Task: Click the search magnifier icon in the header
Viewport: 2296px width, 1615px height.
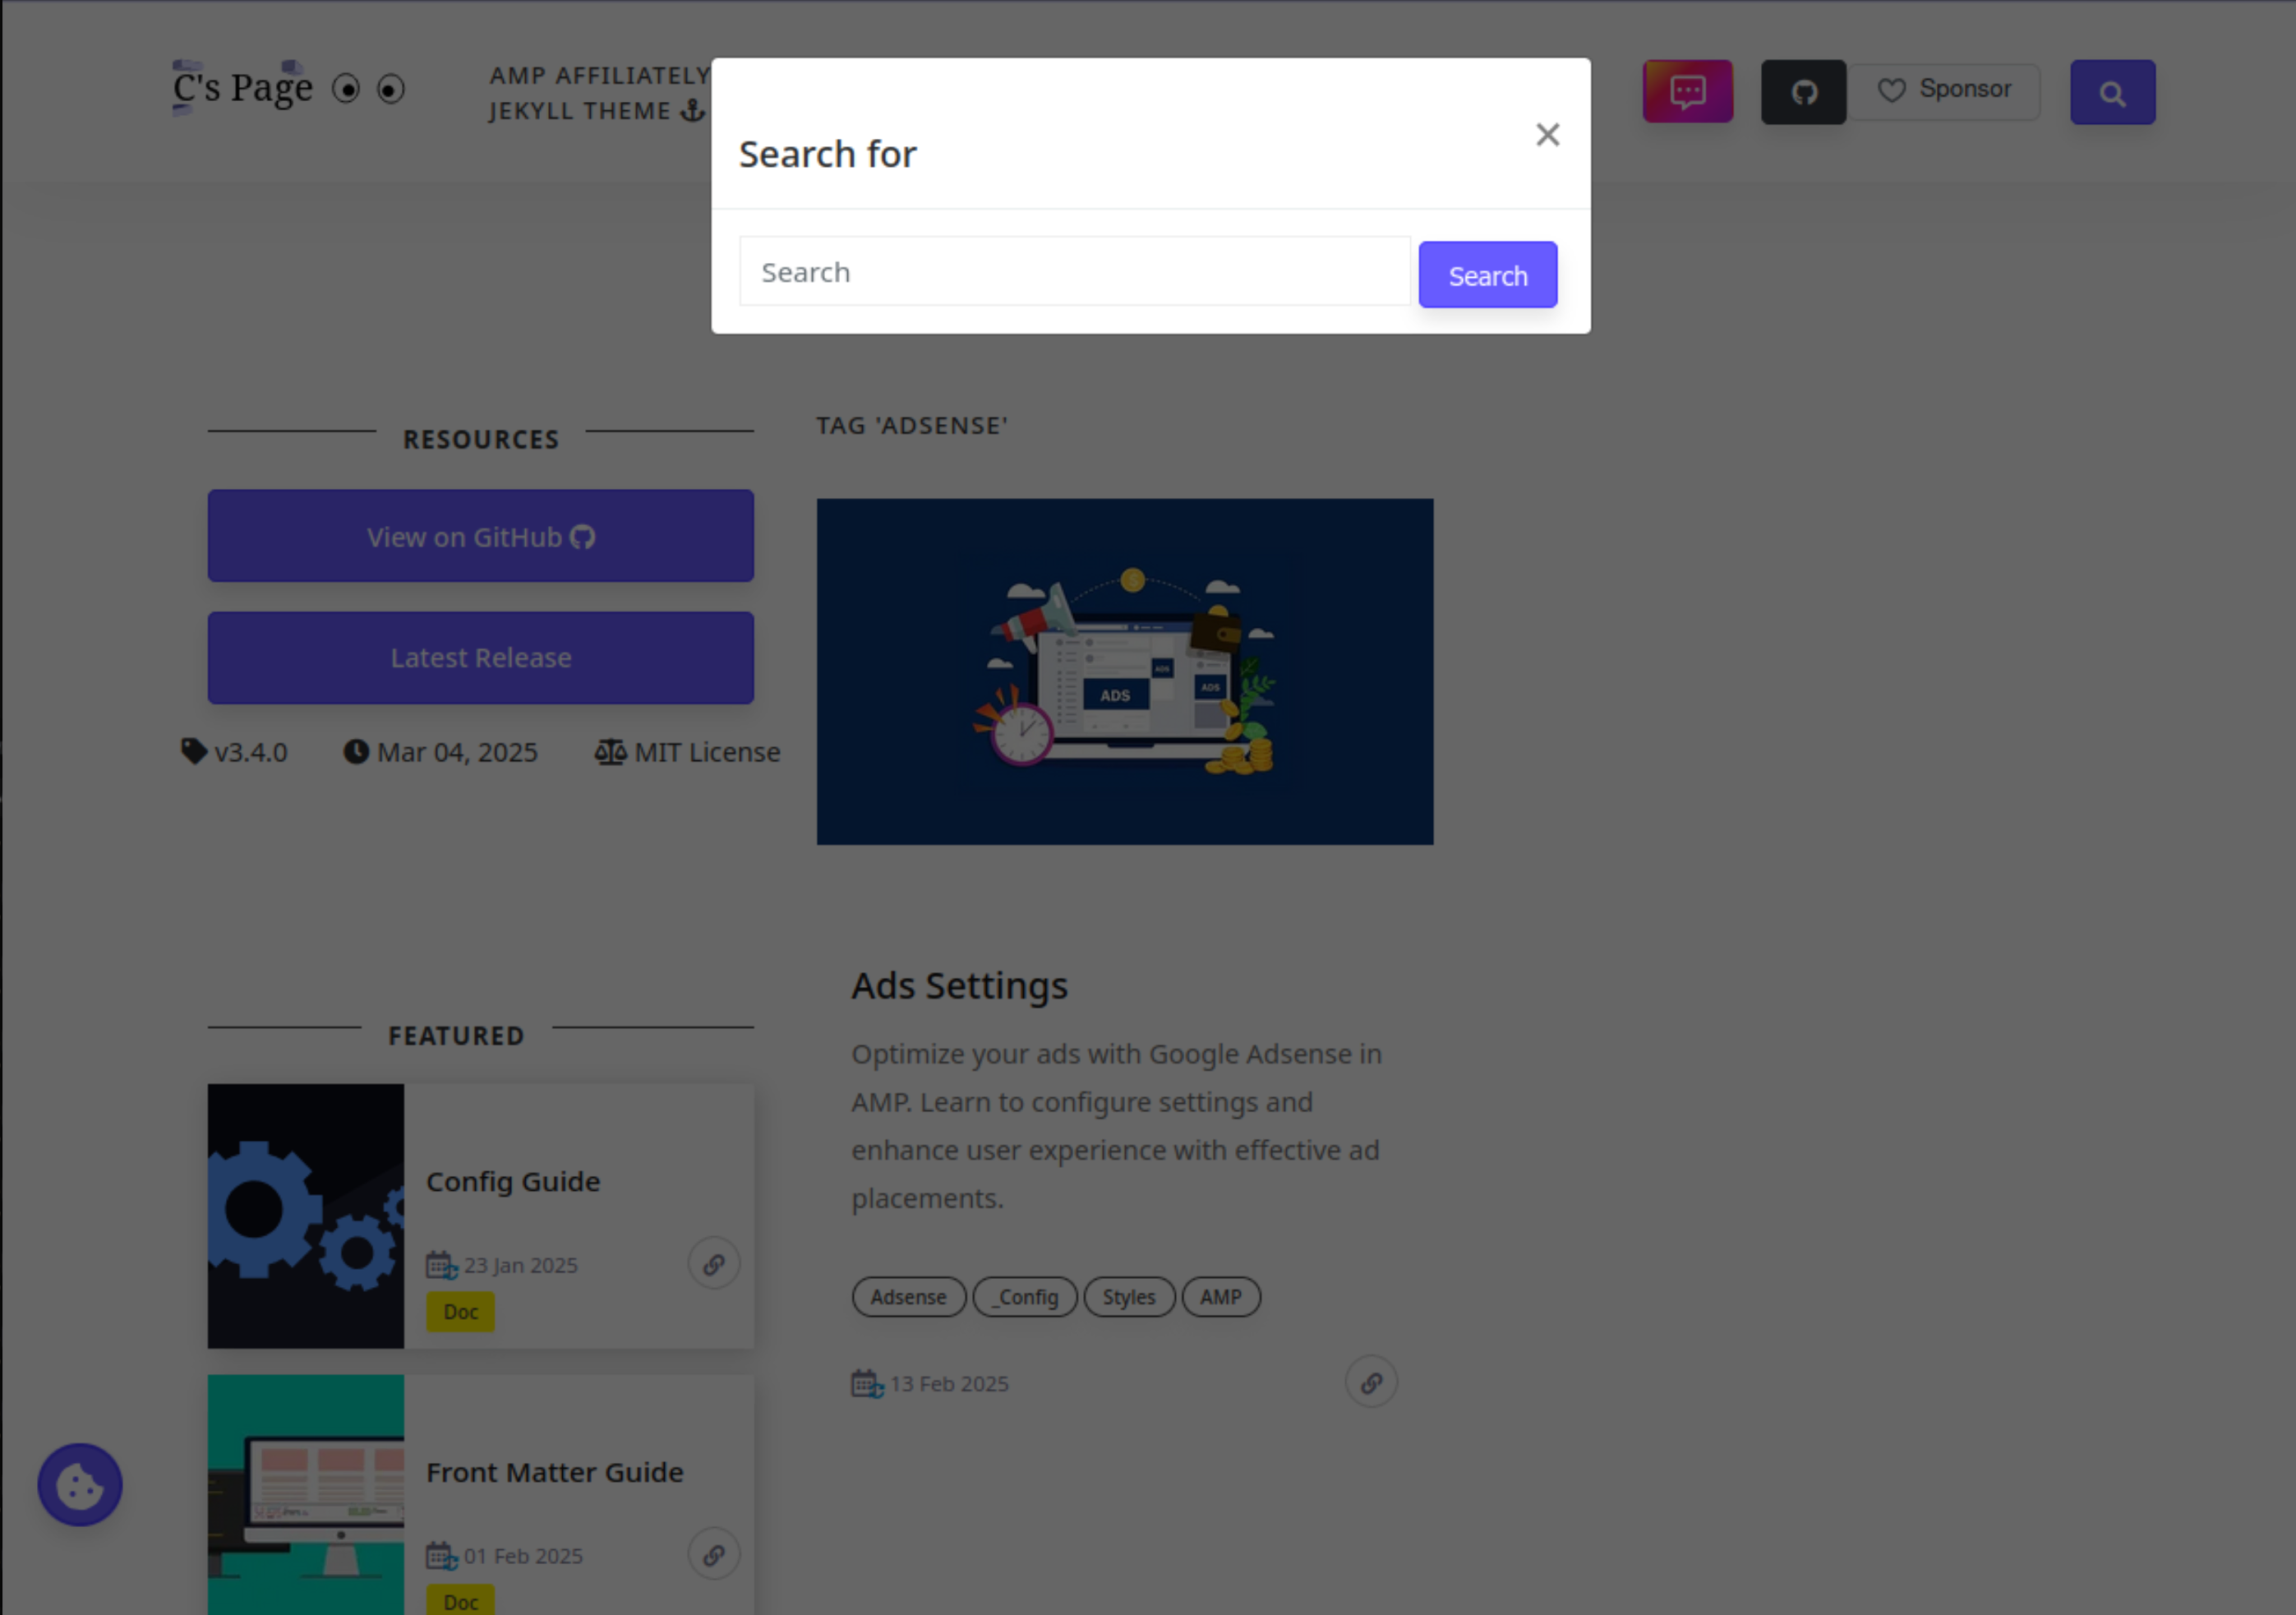Action: click(2111, 92)
